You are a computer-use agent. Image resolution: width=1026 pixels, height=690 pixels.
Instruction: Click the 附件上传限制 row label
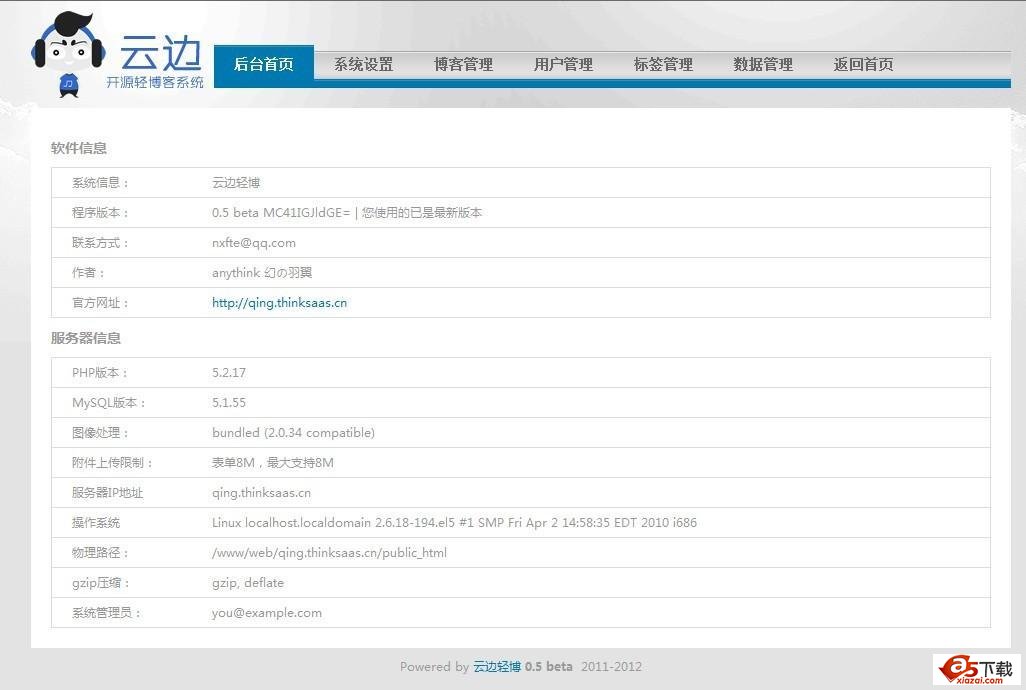click(x=112, y=463)
